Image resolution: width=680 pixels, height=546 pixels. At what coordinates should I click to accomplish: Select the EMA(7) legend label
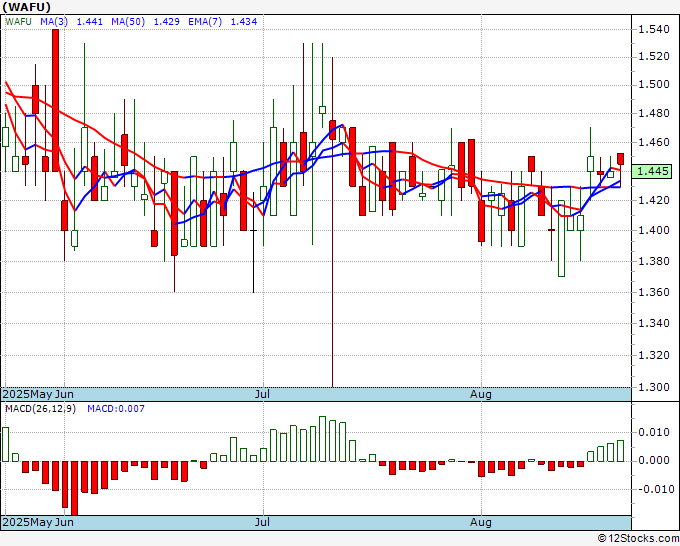coord(205,22)
